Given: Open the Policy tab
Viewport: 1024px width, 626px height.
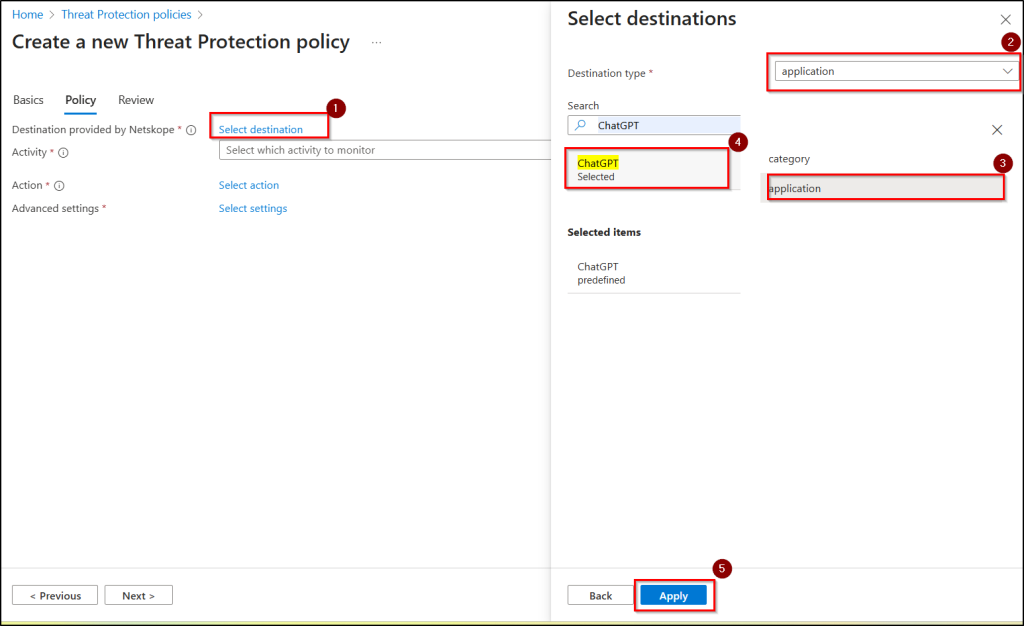Looking at the screenshot, I should (80, 100).
